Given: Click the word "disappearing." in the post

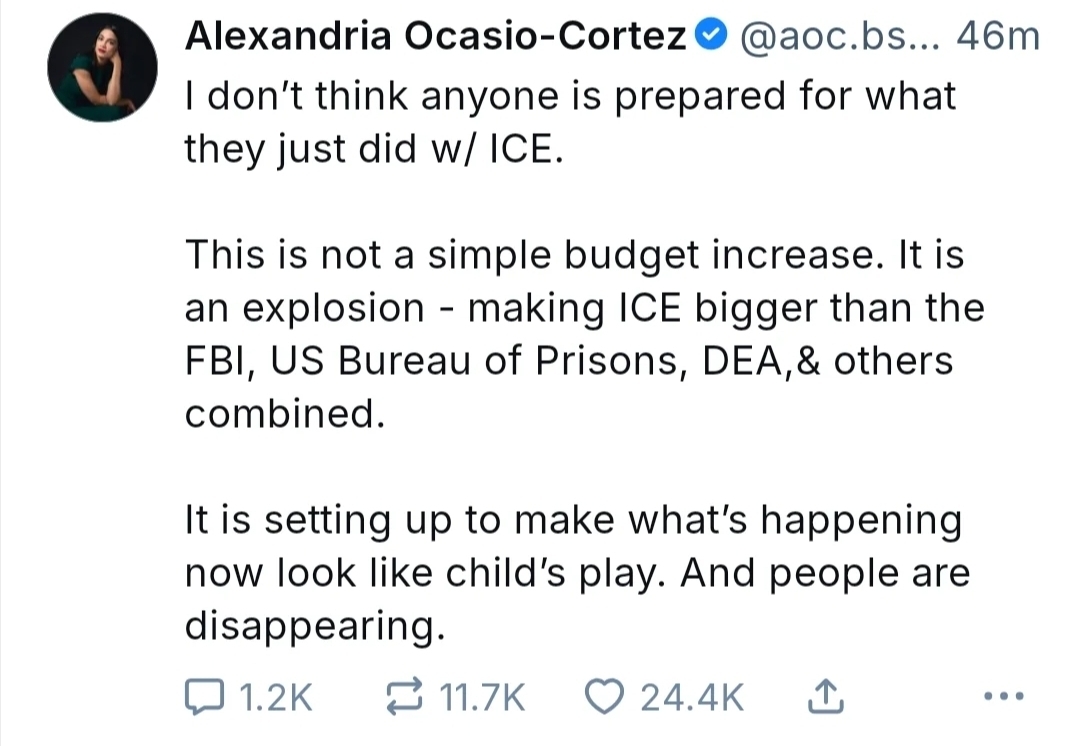Looking at the screenshot, I should [x=313, y=626].
